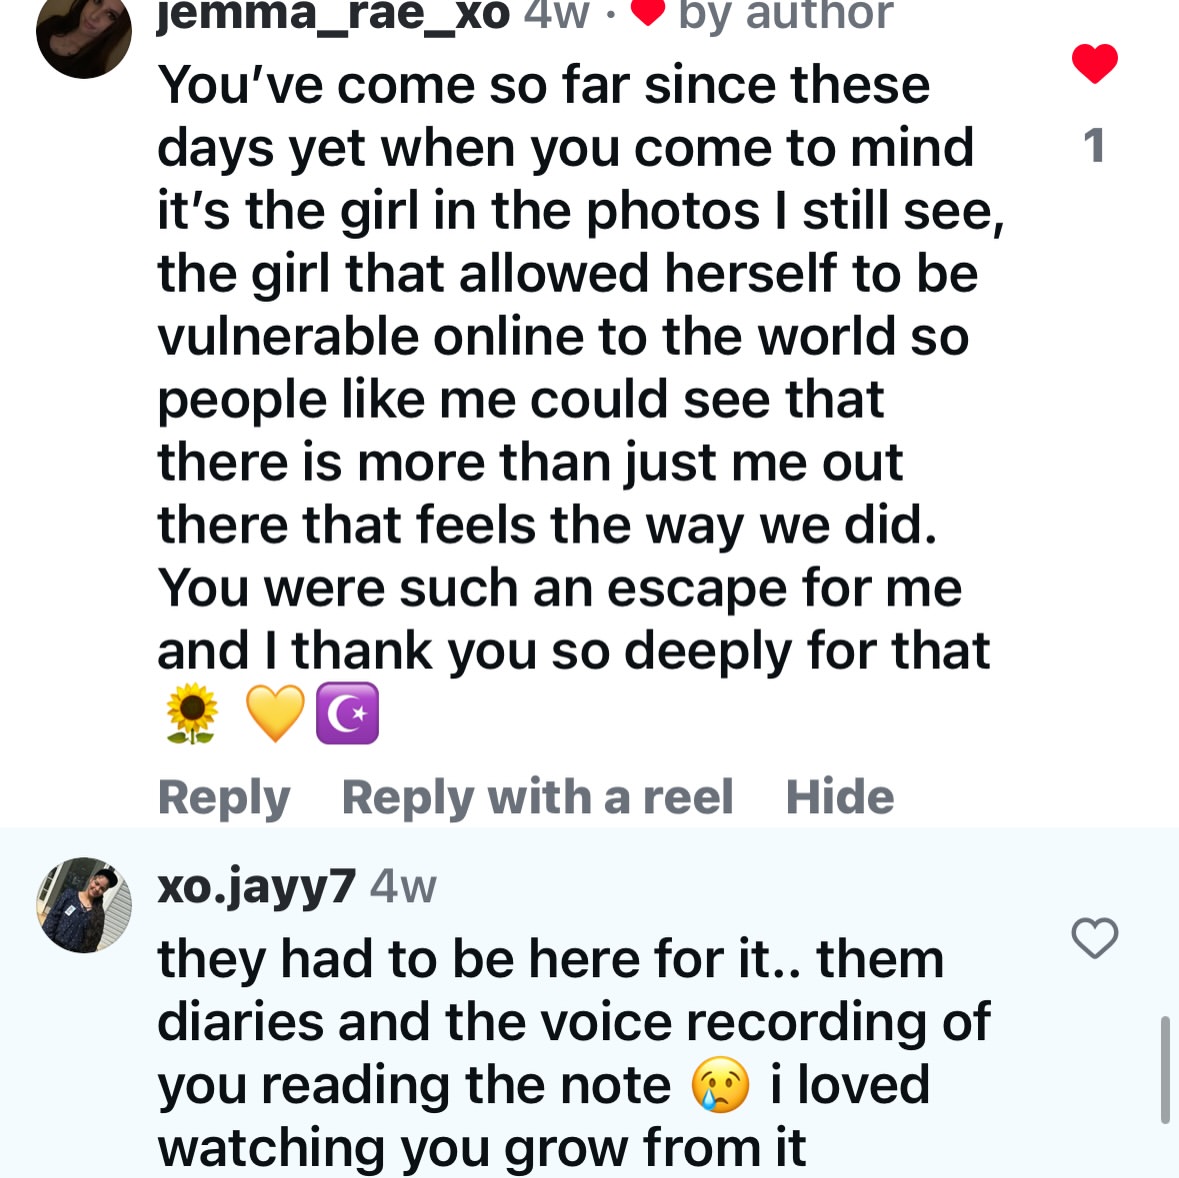This screenshot has height=1178, width=1179.
Task: Click the comments scrollbar handle
Action: (1165, 1070)
